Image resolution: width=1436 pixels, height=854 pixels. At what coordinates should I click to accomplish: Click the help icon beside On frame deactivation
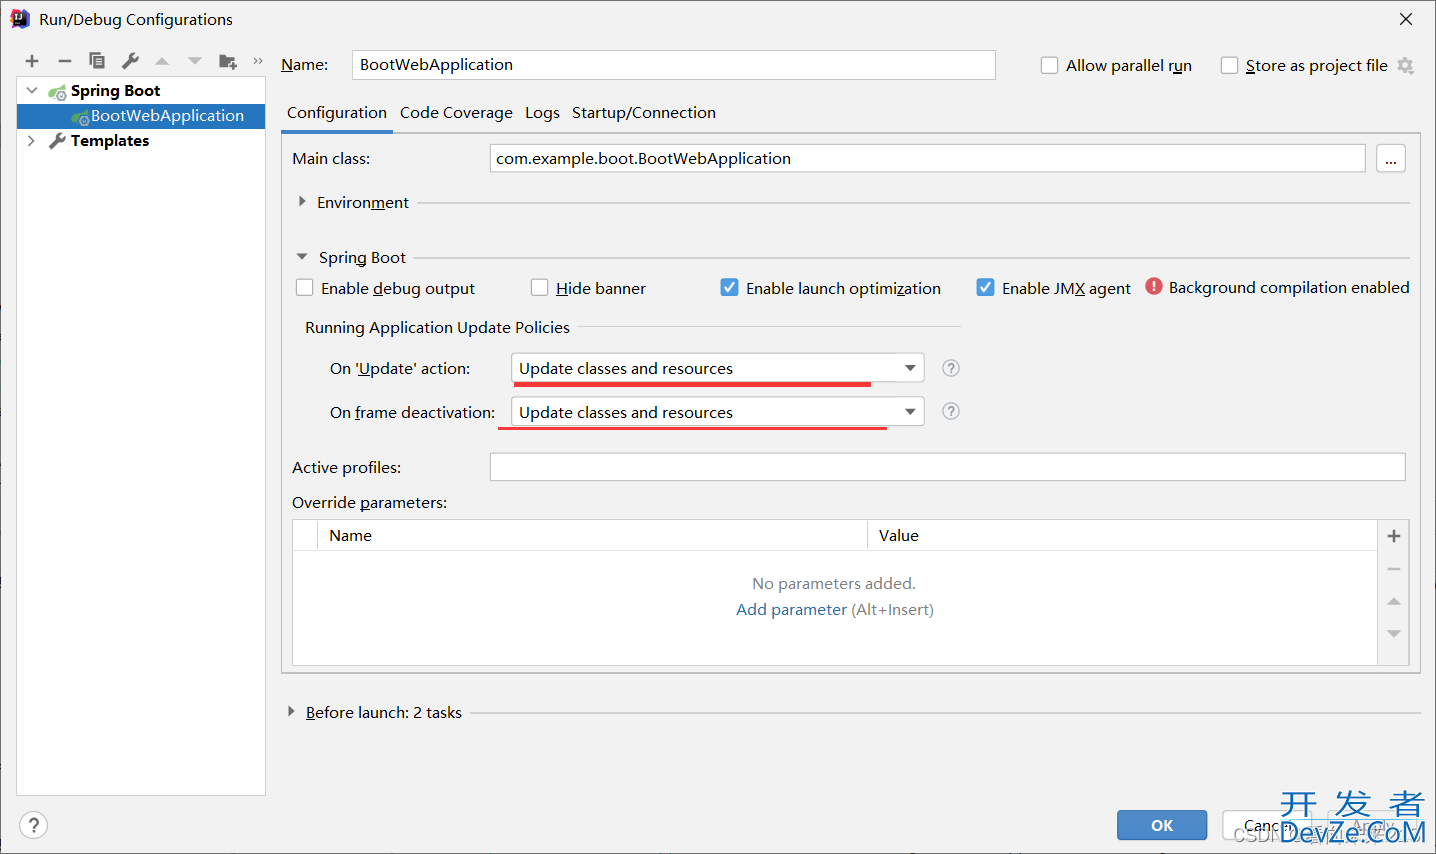[x=951, y=411]
